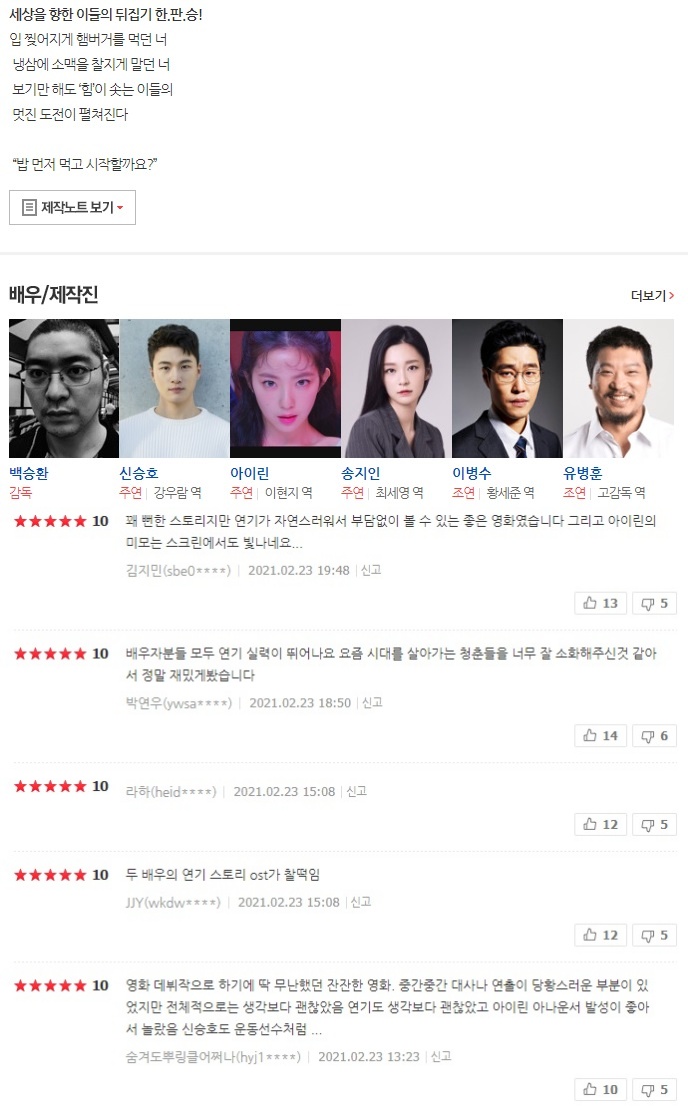Report 박연우's review via 신고
The image size is (688, 1109).
[x=373, y=702]
